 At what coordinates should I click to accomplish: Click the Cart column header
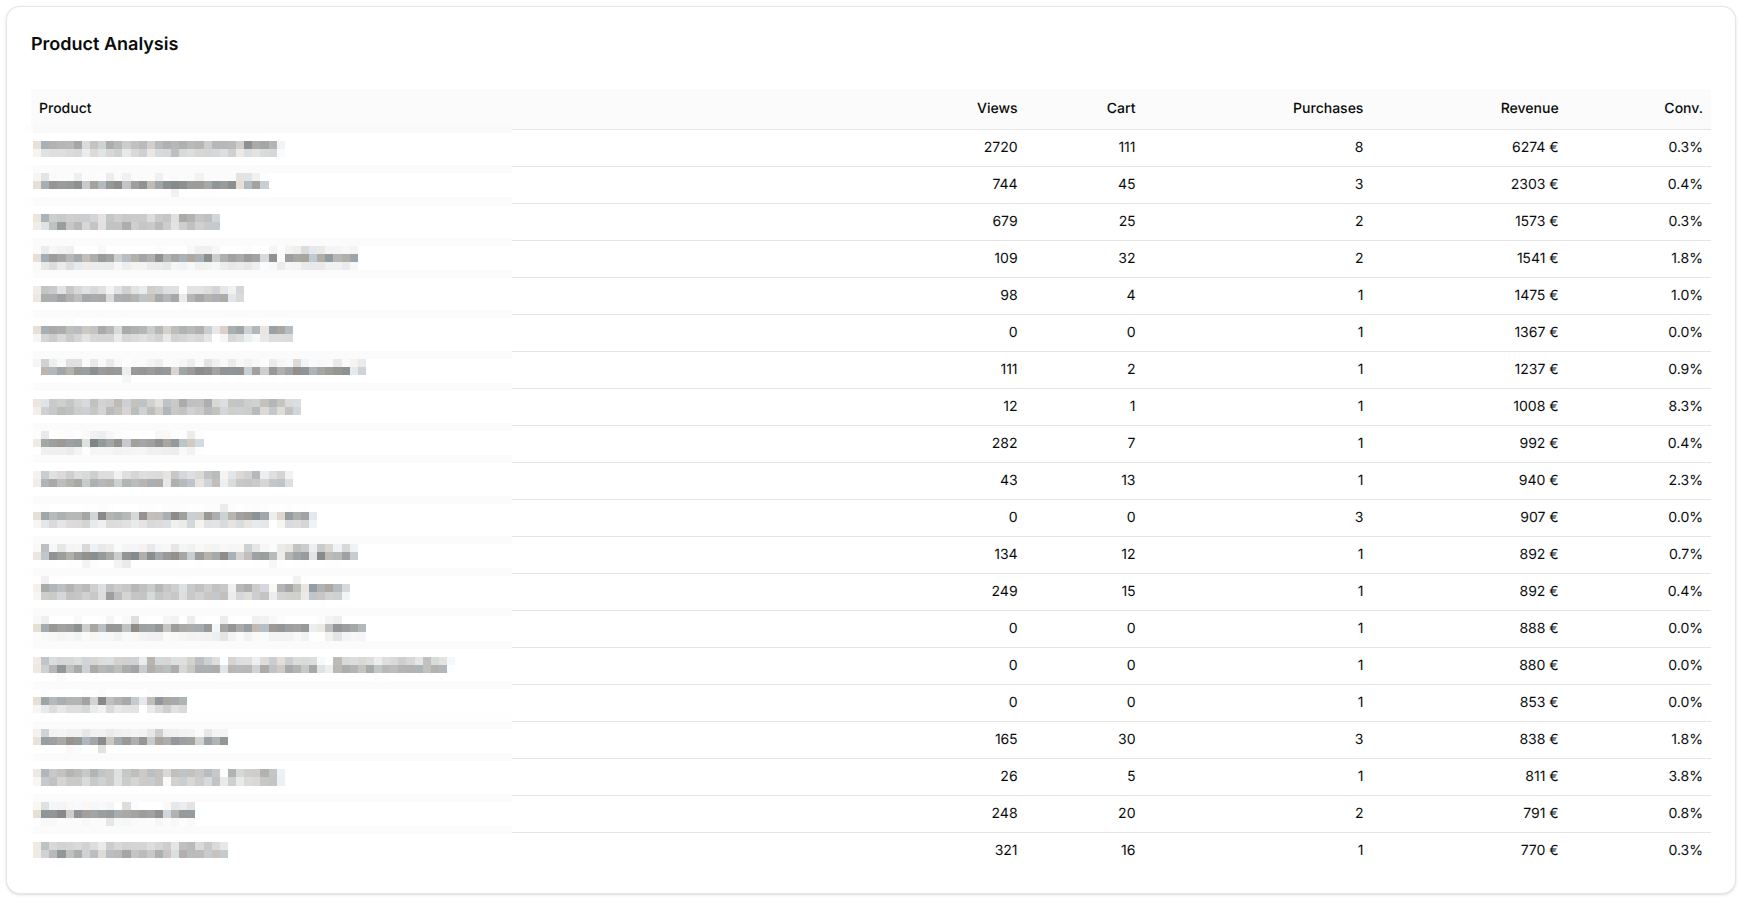pyautogui.click(x=1120, y=108)
